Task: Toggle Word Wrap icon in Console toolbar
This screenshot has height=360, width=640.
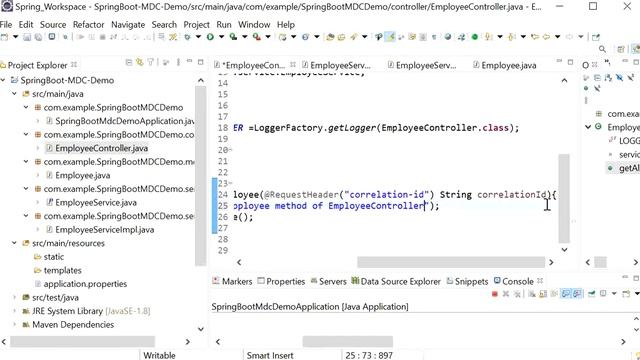Action: pyautogui.click(x=554, y=294)
